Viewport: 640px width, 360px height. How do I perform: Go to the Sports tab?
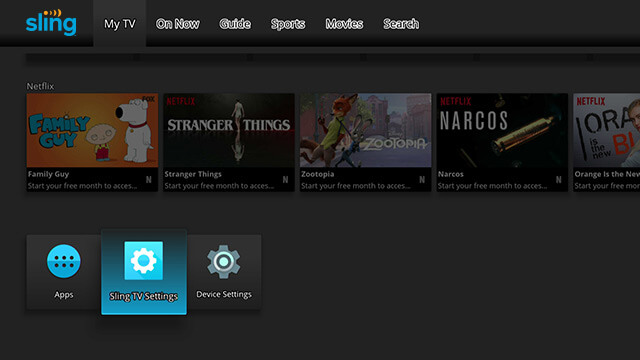pyautogui.click(x=288, y=24)
